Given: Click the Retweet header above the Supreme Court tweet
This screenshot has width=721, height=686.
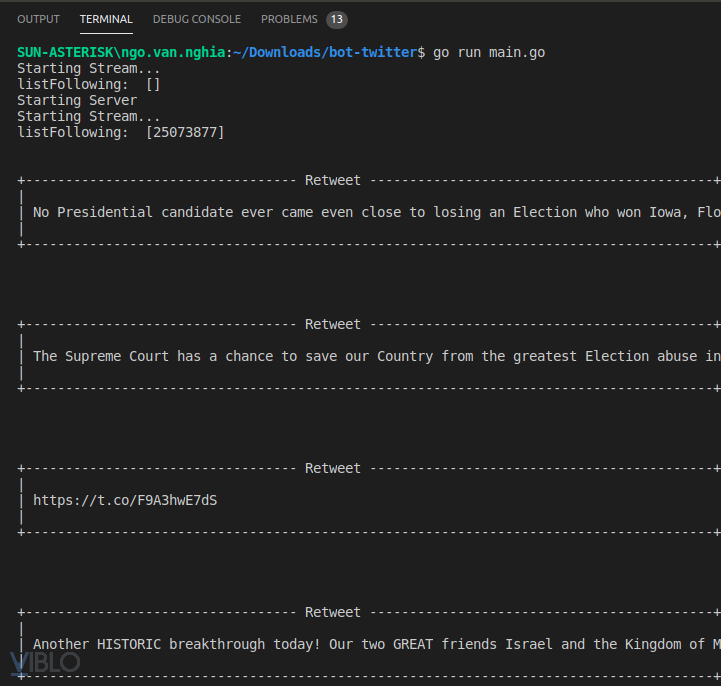Looking at the screenshot, I should (x=333, y=324).
